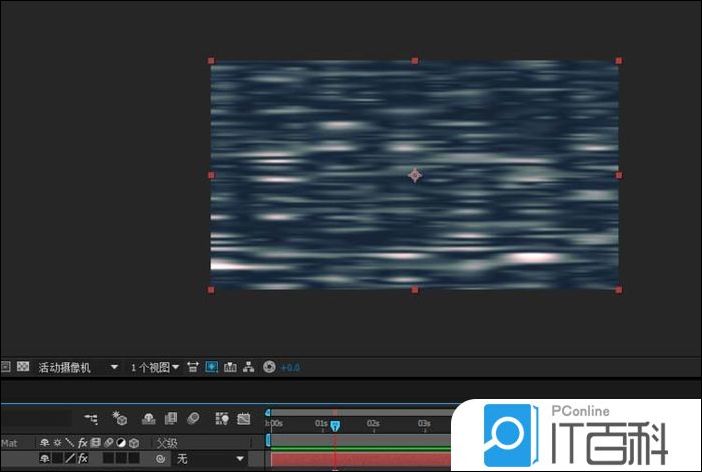The width and height of the screenshot is (702, 472).
Task: Adjust the +0.0 exposure value
Action: tap(290, 368)
